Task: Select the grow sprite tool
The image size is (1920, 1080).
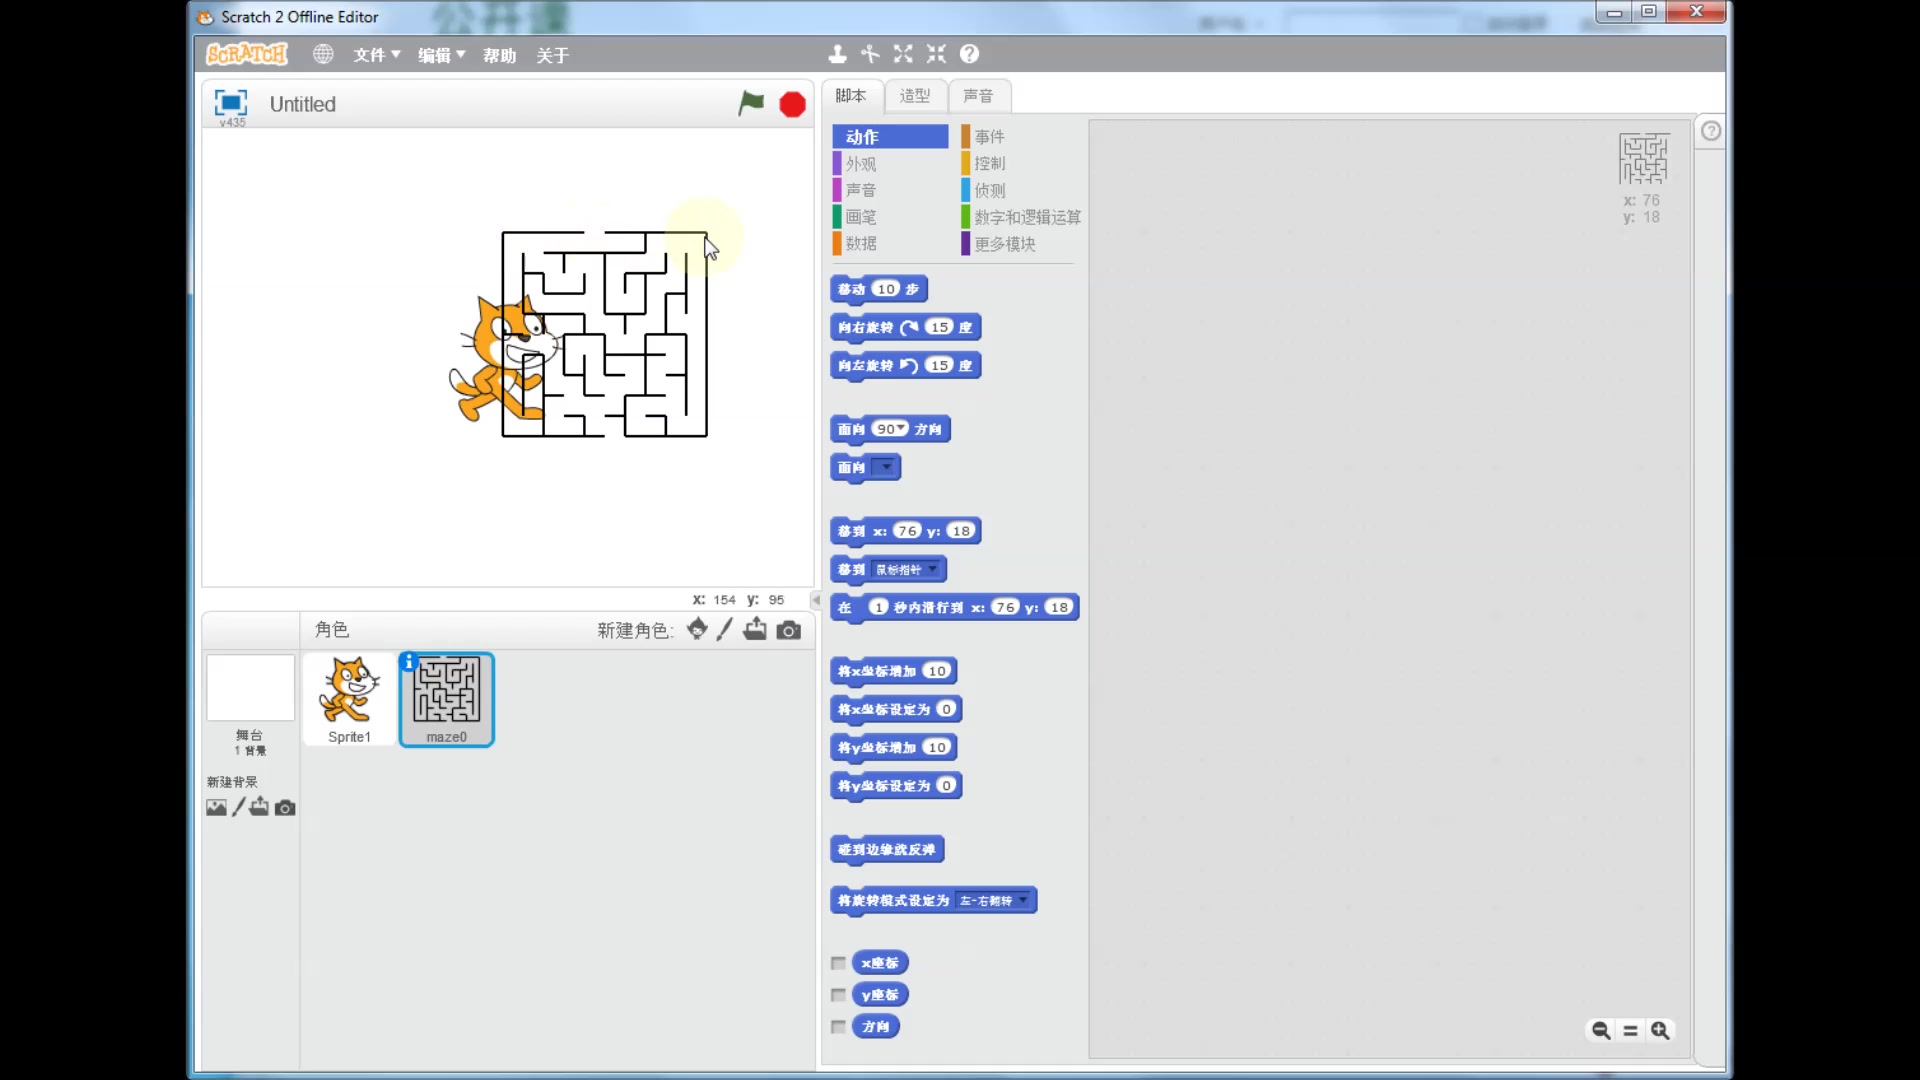Action: point(903,54)
